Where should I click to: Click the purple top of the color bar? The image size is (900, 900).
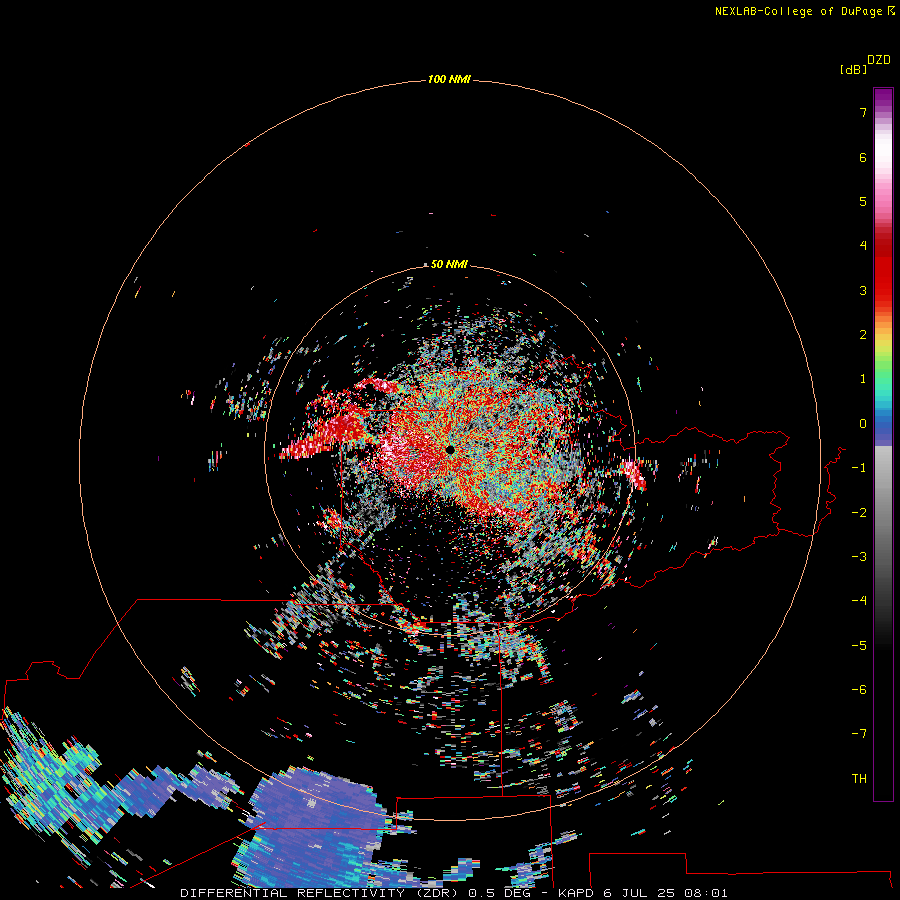pyautogui.click(x=883, y=96)
